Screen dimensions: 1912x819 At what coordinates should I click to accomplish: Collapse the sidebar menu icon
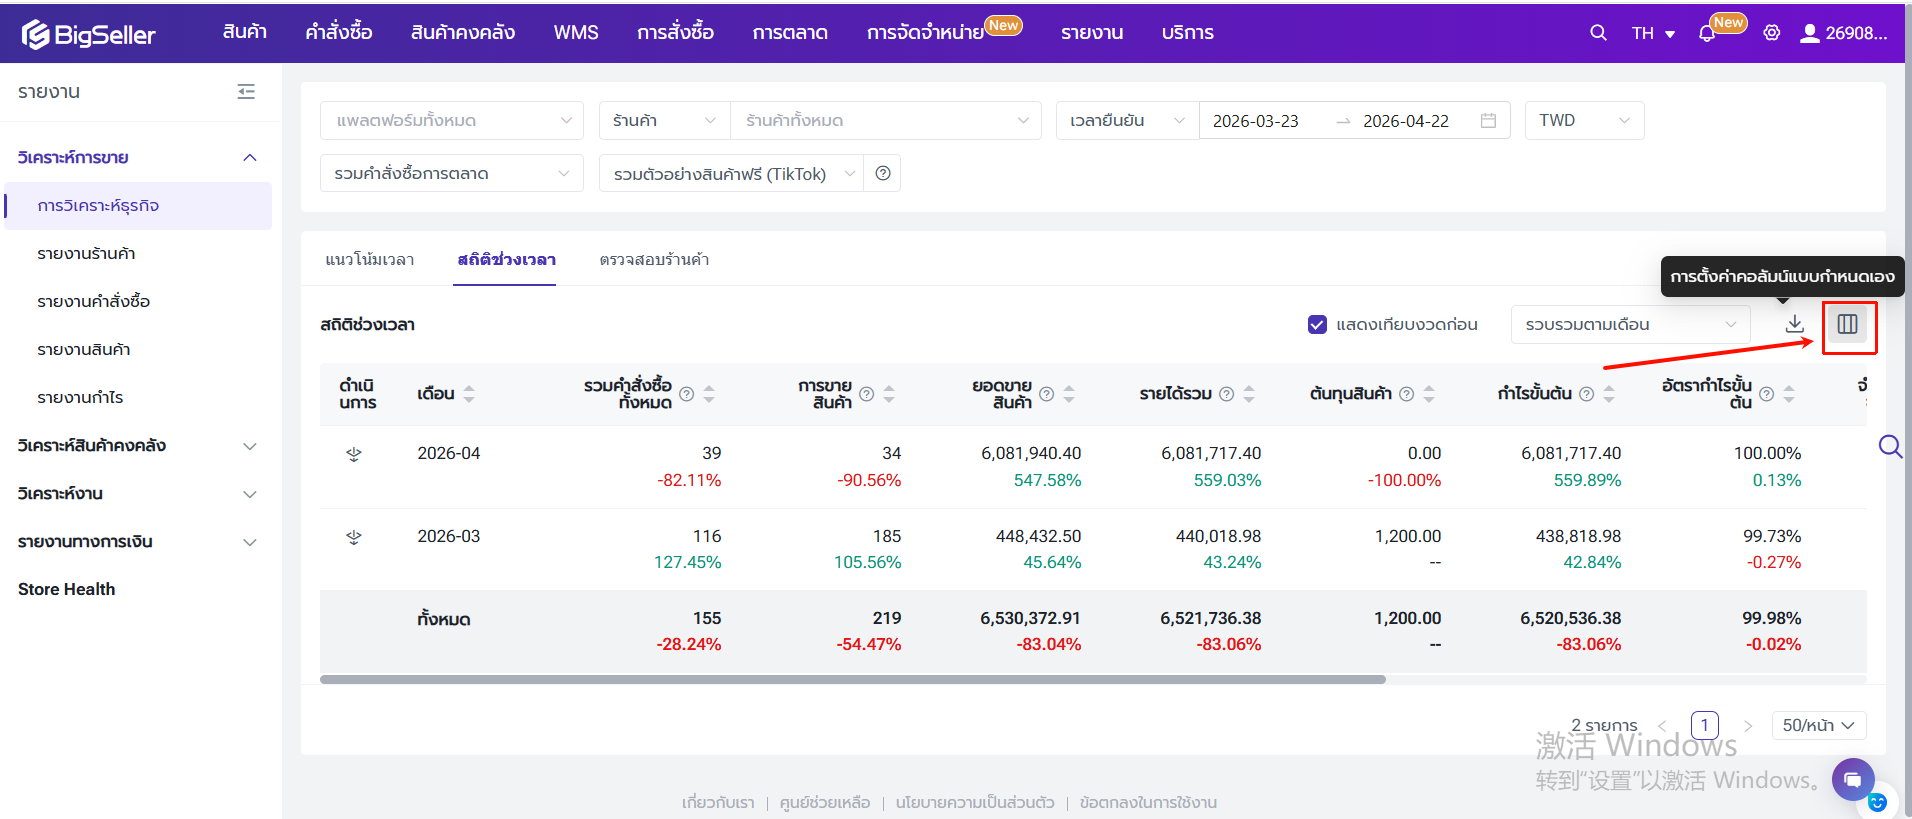pos(246,92)
